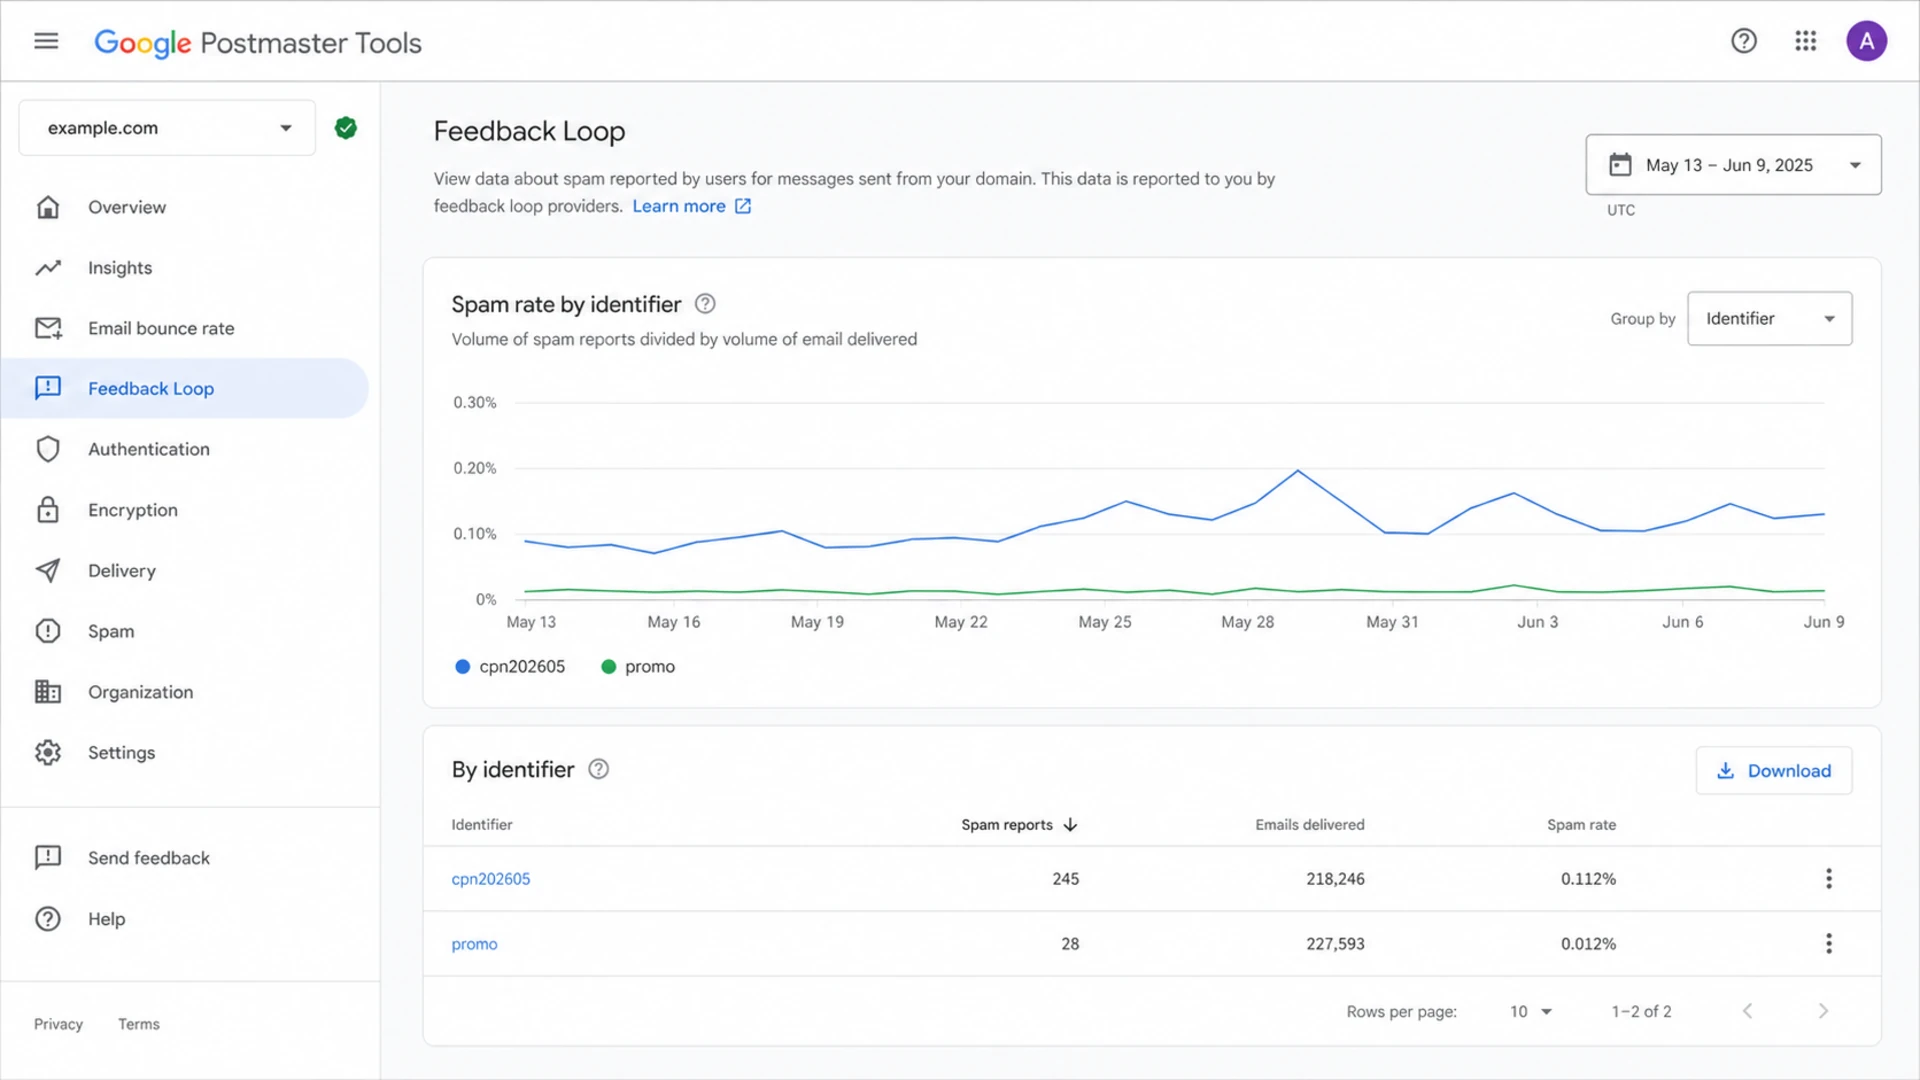Click the Identifier column header
Viewport: 1920px width, 1080px height.
(482, 824)
